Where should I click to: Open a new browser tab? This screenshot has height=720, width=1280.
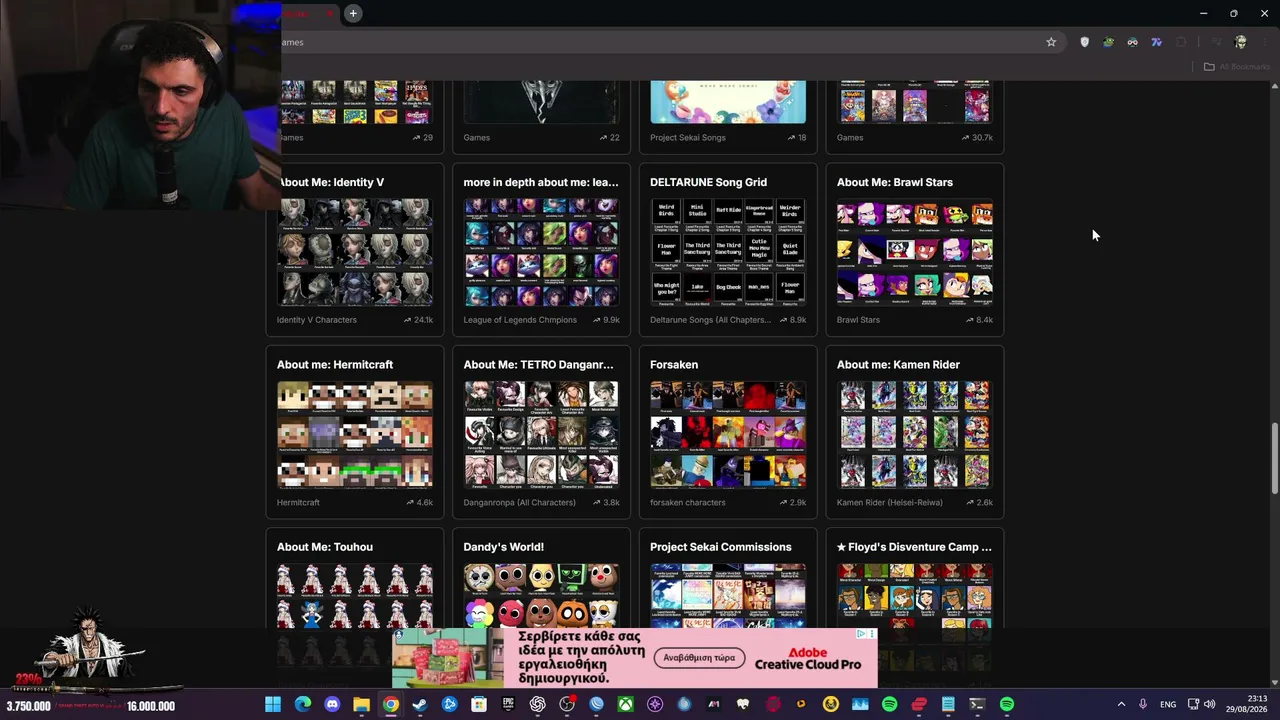point(353,13)
